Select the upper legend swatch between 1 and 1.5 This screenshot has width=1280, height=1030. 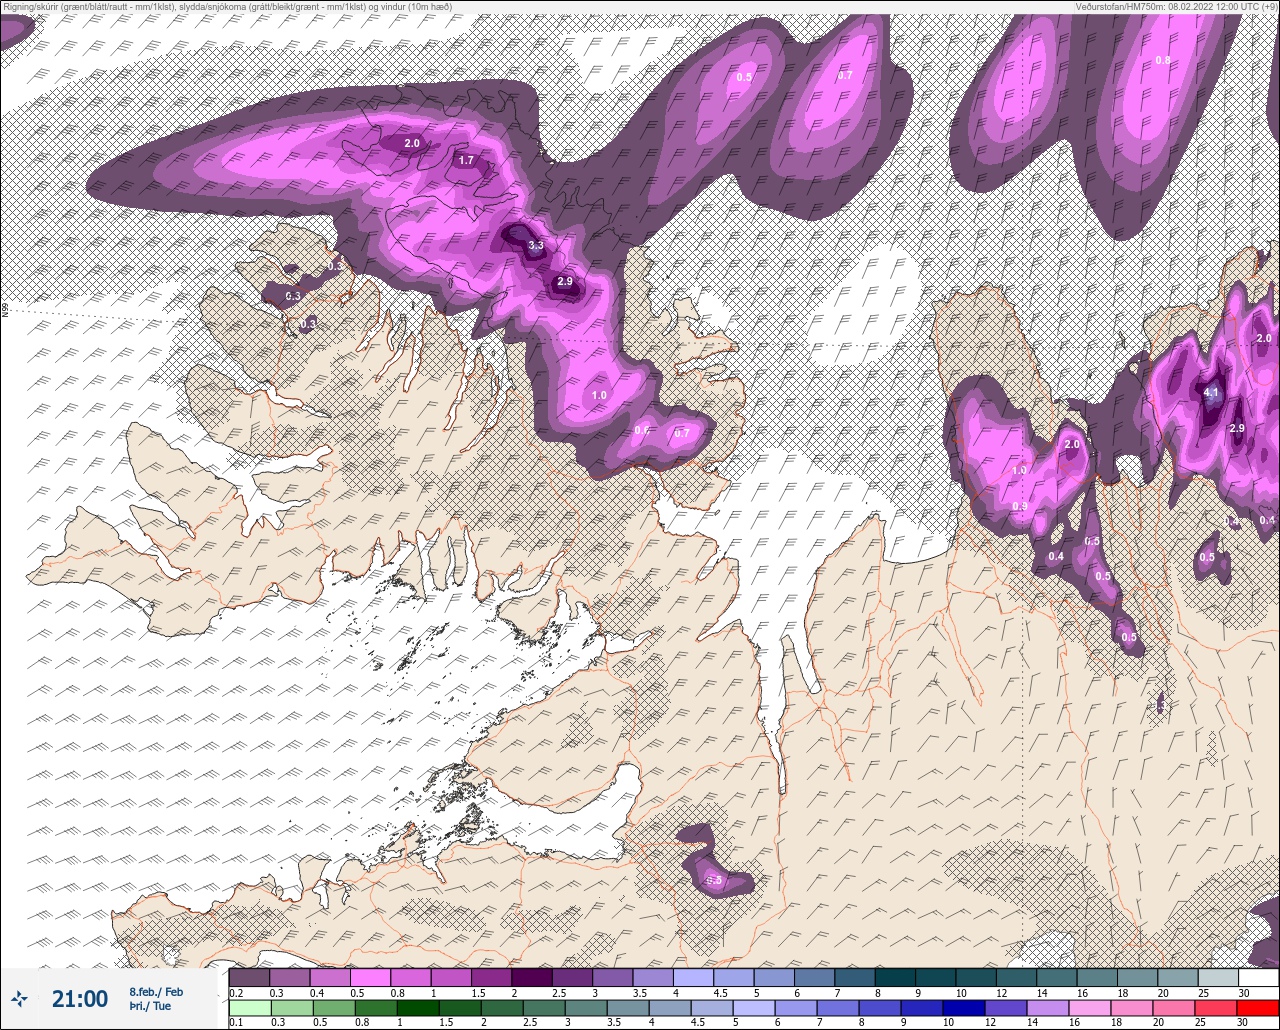tap(451, 977)
